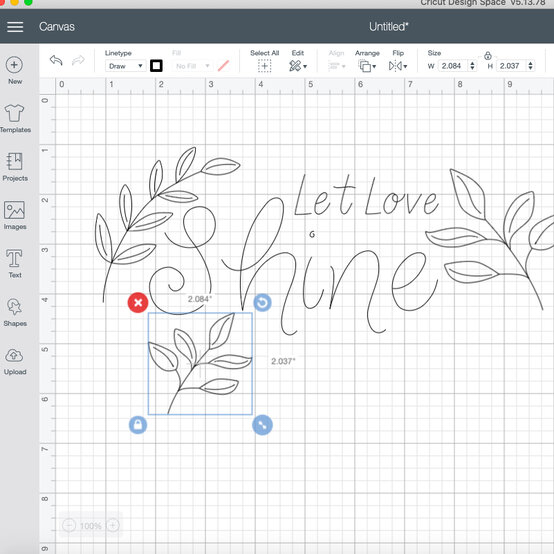Select the Let Love text

(x=366, y=196)
